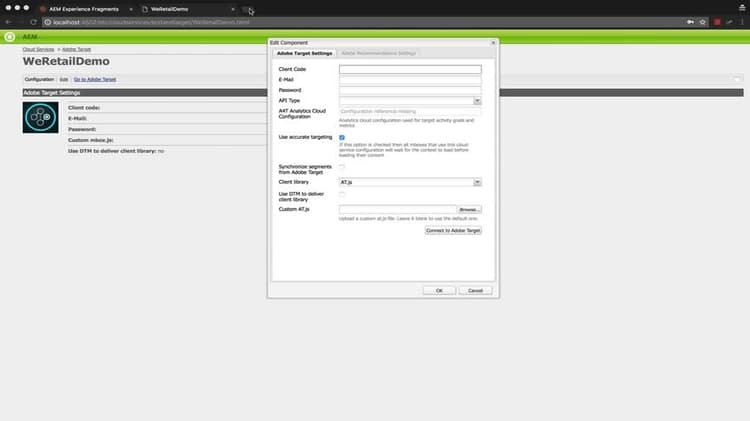The height and width of the screenshot is (421, 750).
Task: Click the red extension icon in browser toolbar
Action: tap(717, 22)
